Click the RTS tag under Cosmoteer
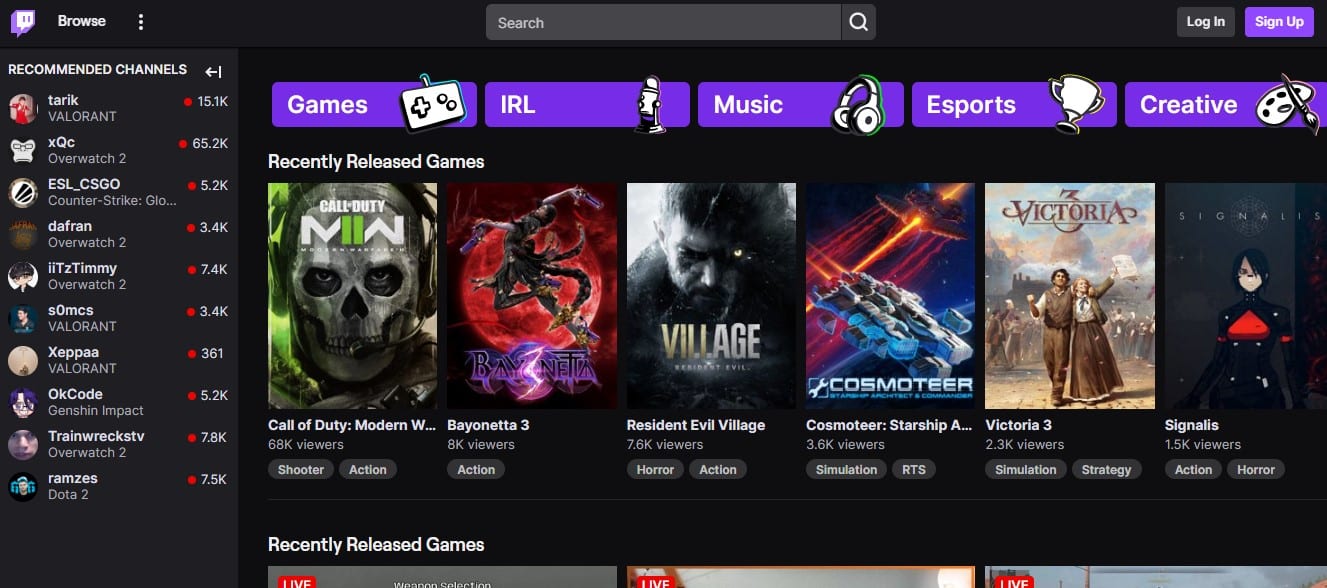1327x588 pixels. pyautogui.click(x=914, y=469)
